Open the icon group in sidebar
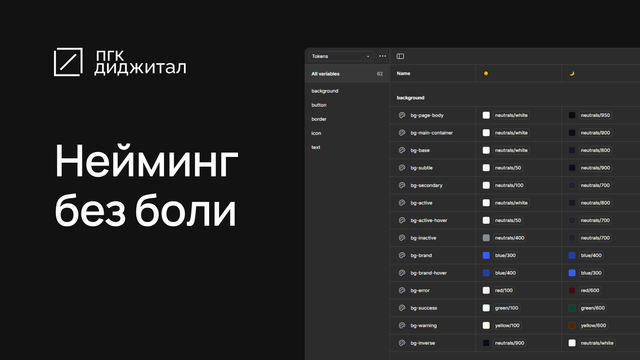640x360 pixels. point(316,133)
